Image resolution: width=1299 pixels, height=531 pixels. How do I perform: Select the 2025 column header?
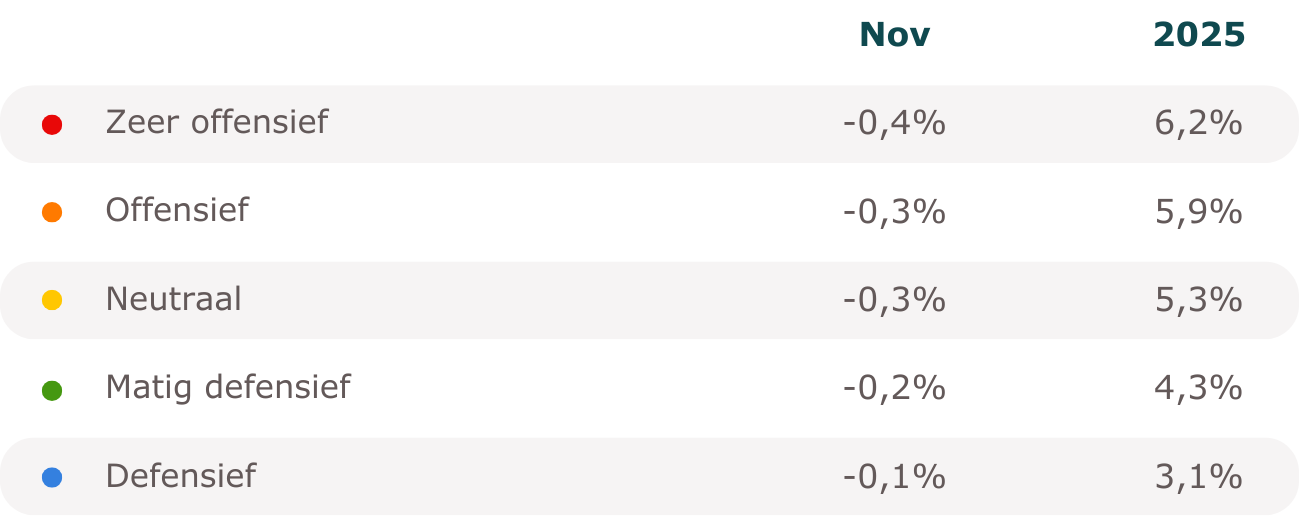(x=1199, y=36)
